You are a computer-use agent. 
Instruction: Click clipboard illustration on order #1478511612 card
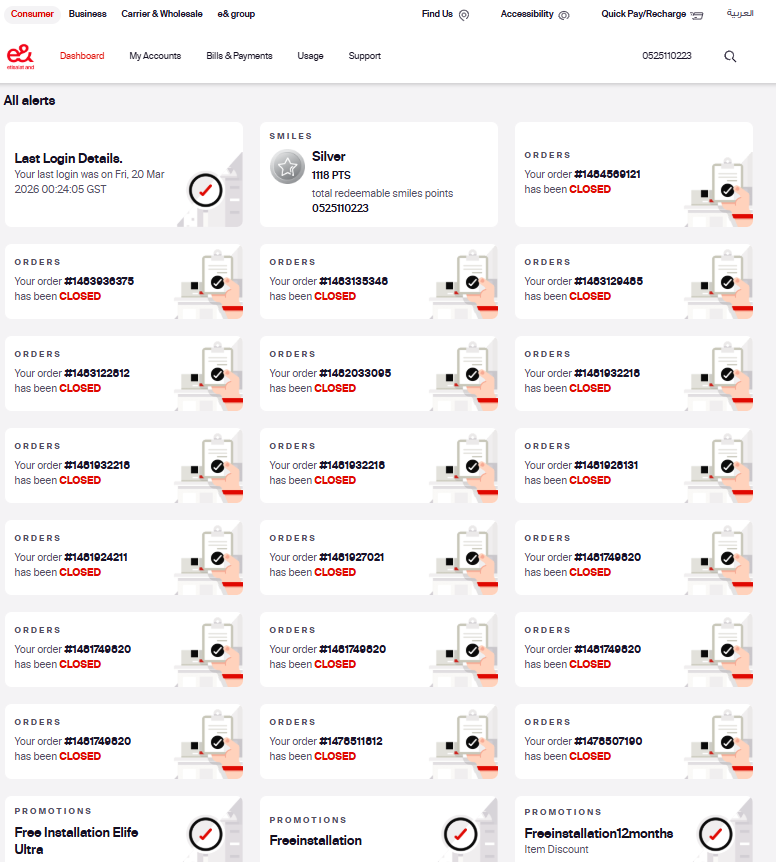coord(465,744)
